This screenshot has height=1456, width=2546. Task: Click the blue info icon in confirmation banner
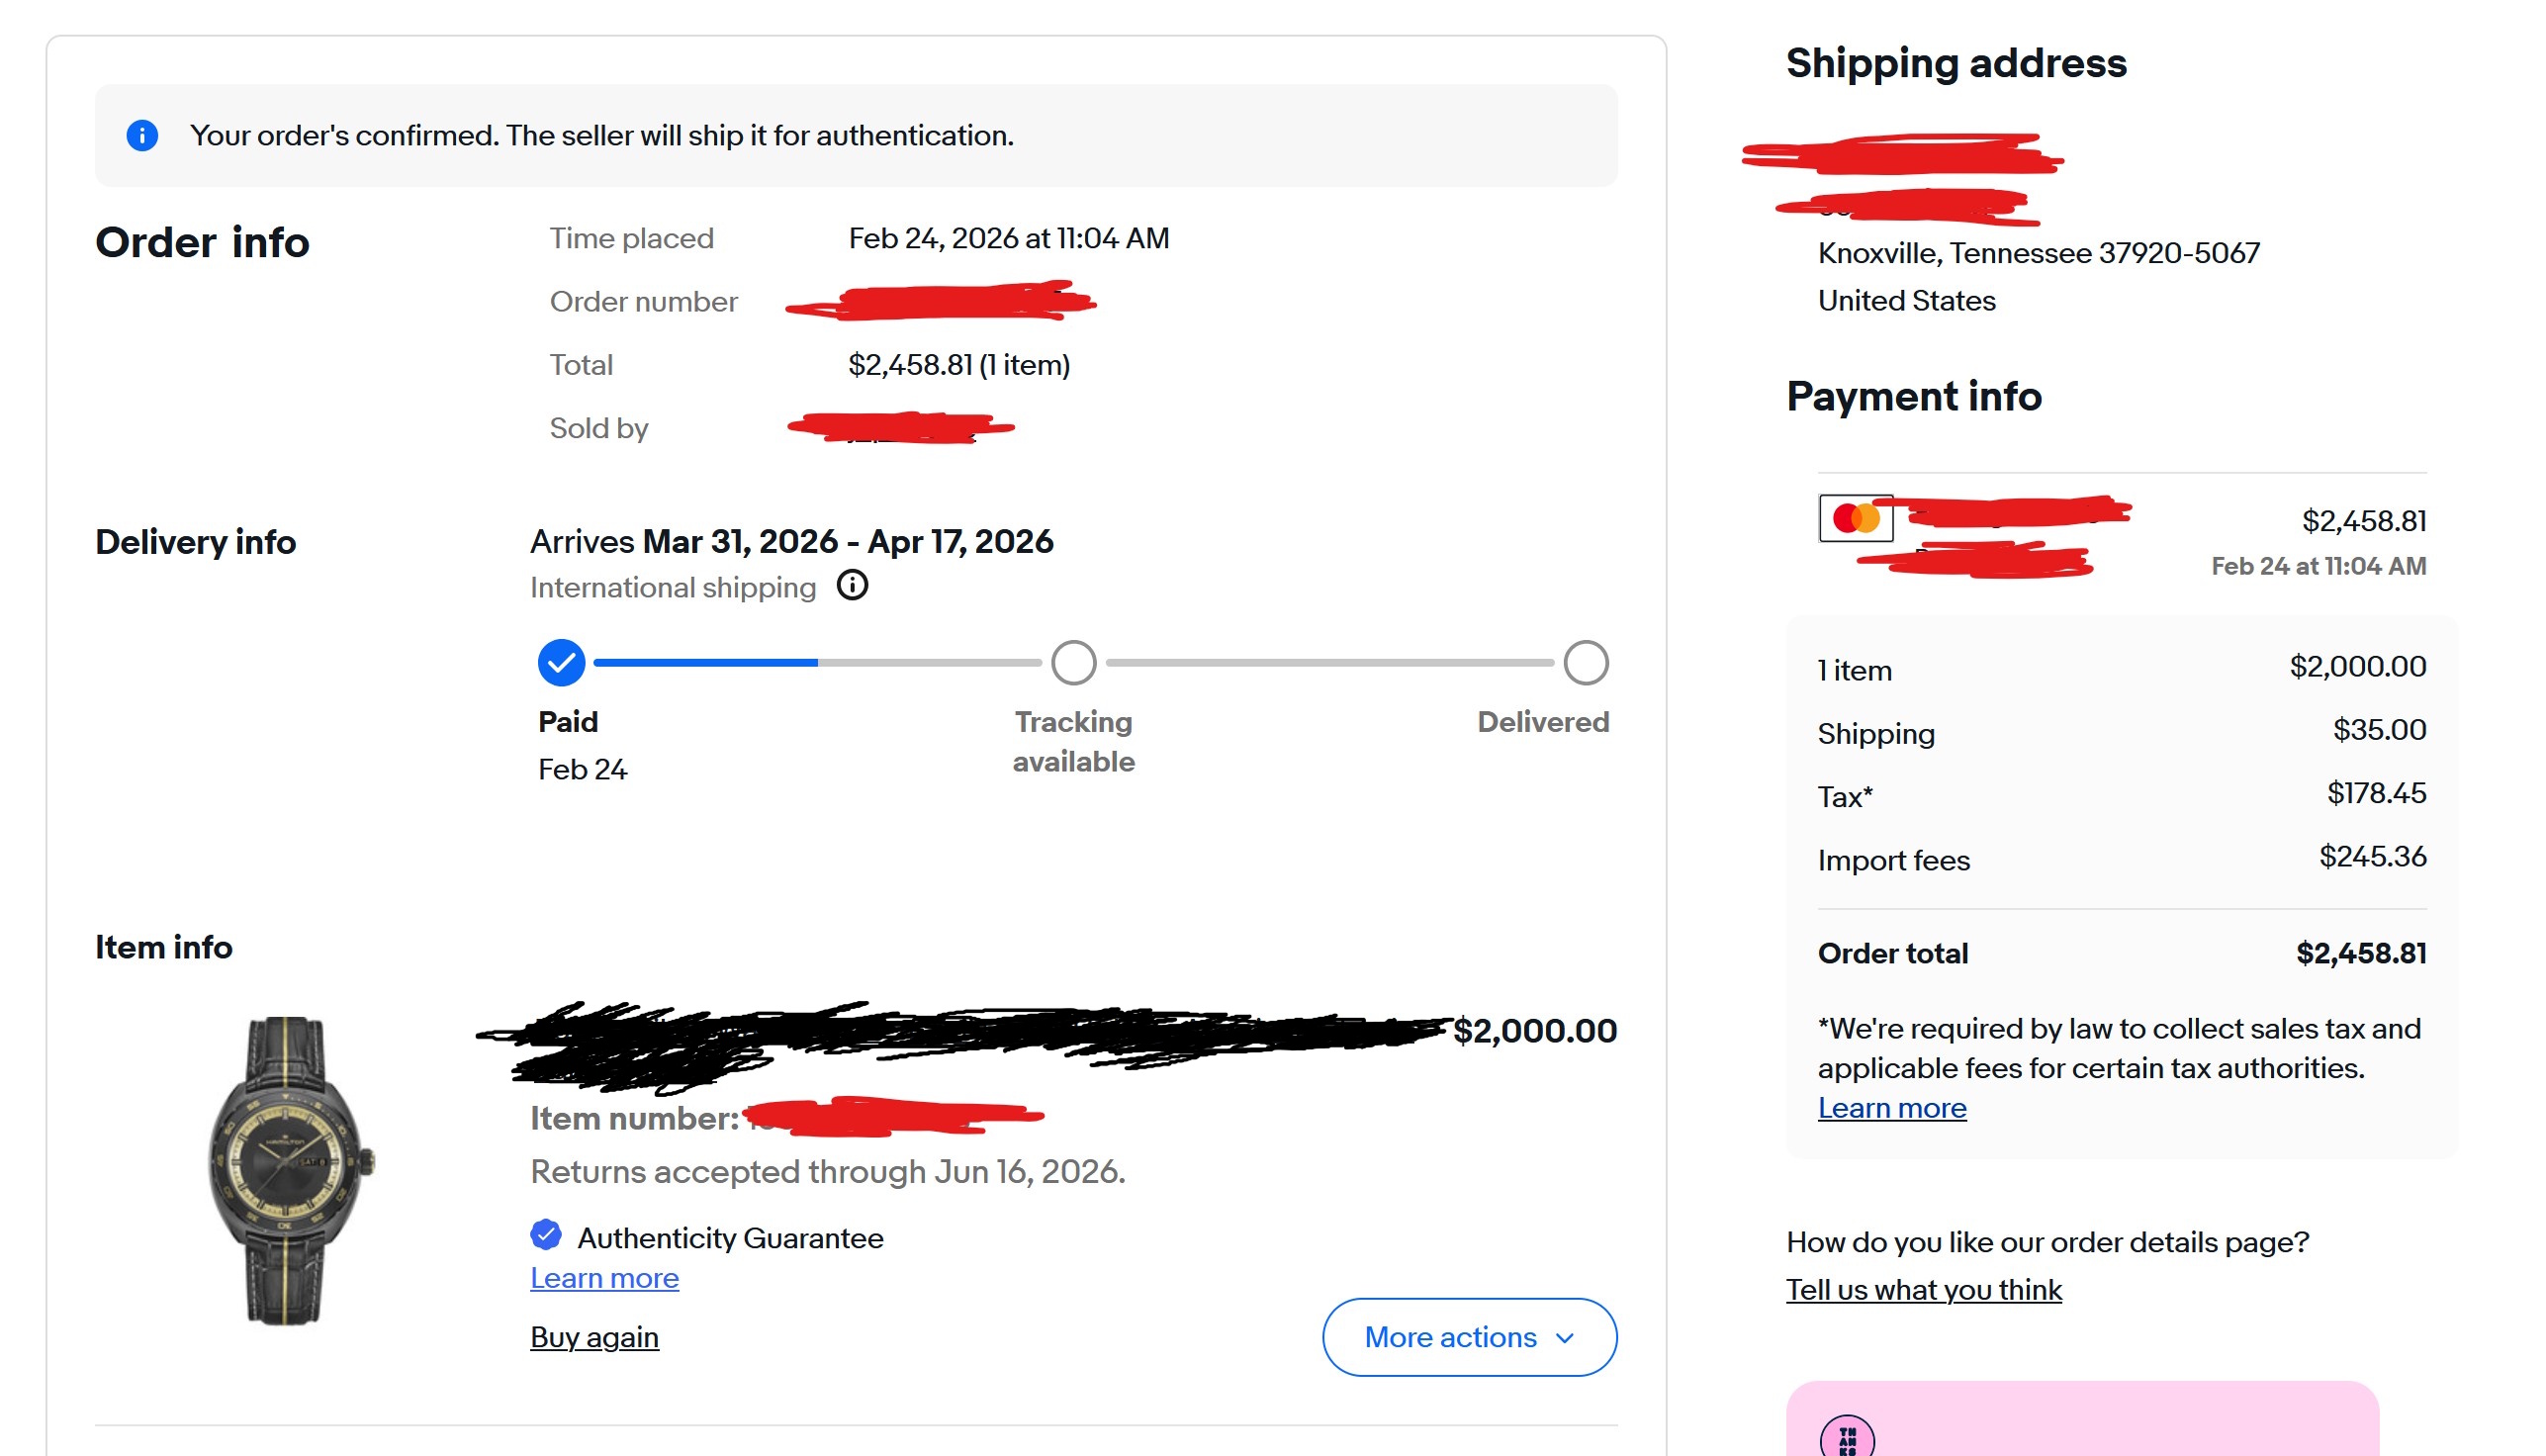pyautogui.click(x=142, y=135)
